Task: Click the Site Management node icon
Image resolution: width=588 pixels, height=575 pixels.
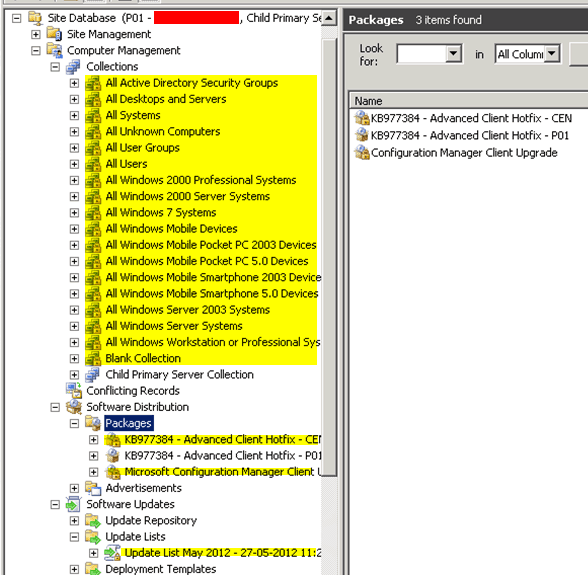Action: 54,34
